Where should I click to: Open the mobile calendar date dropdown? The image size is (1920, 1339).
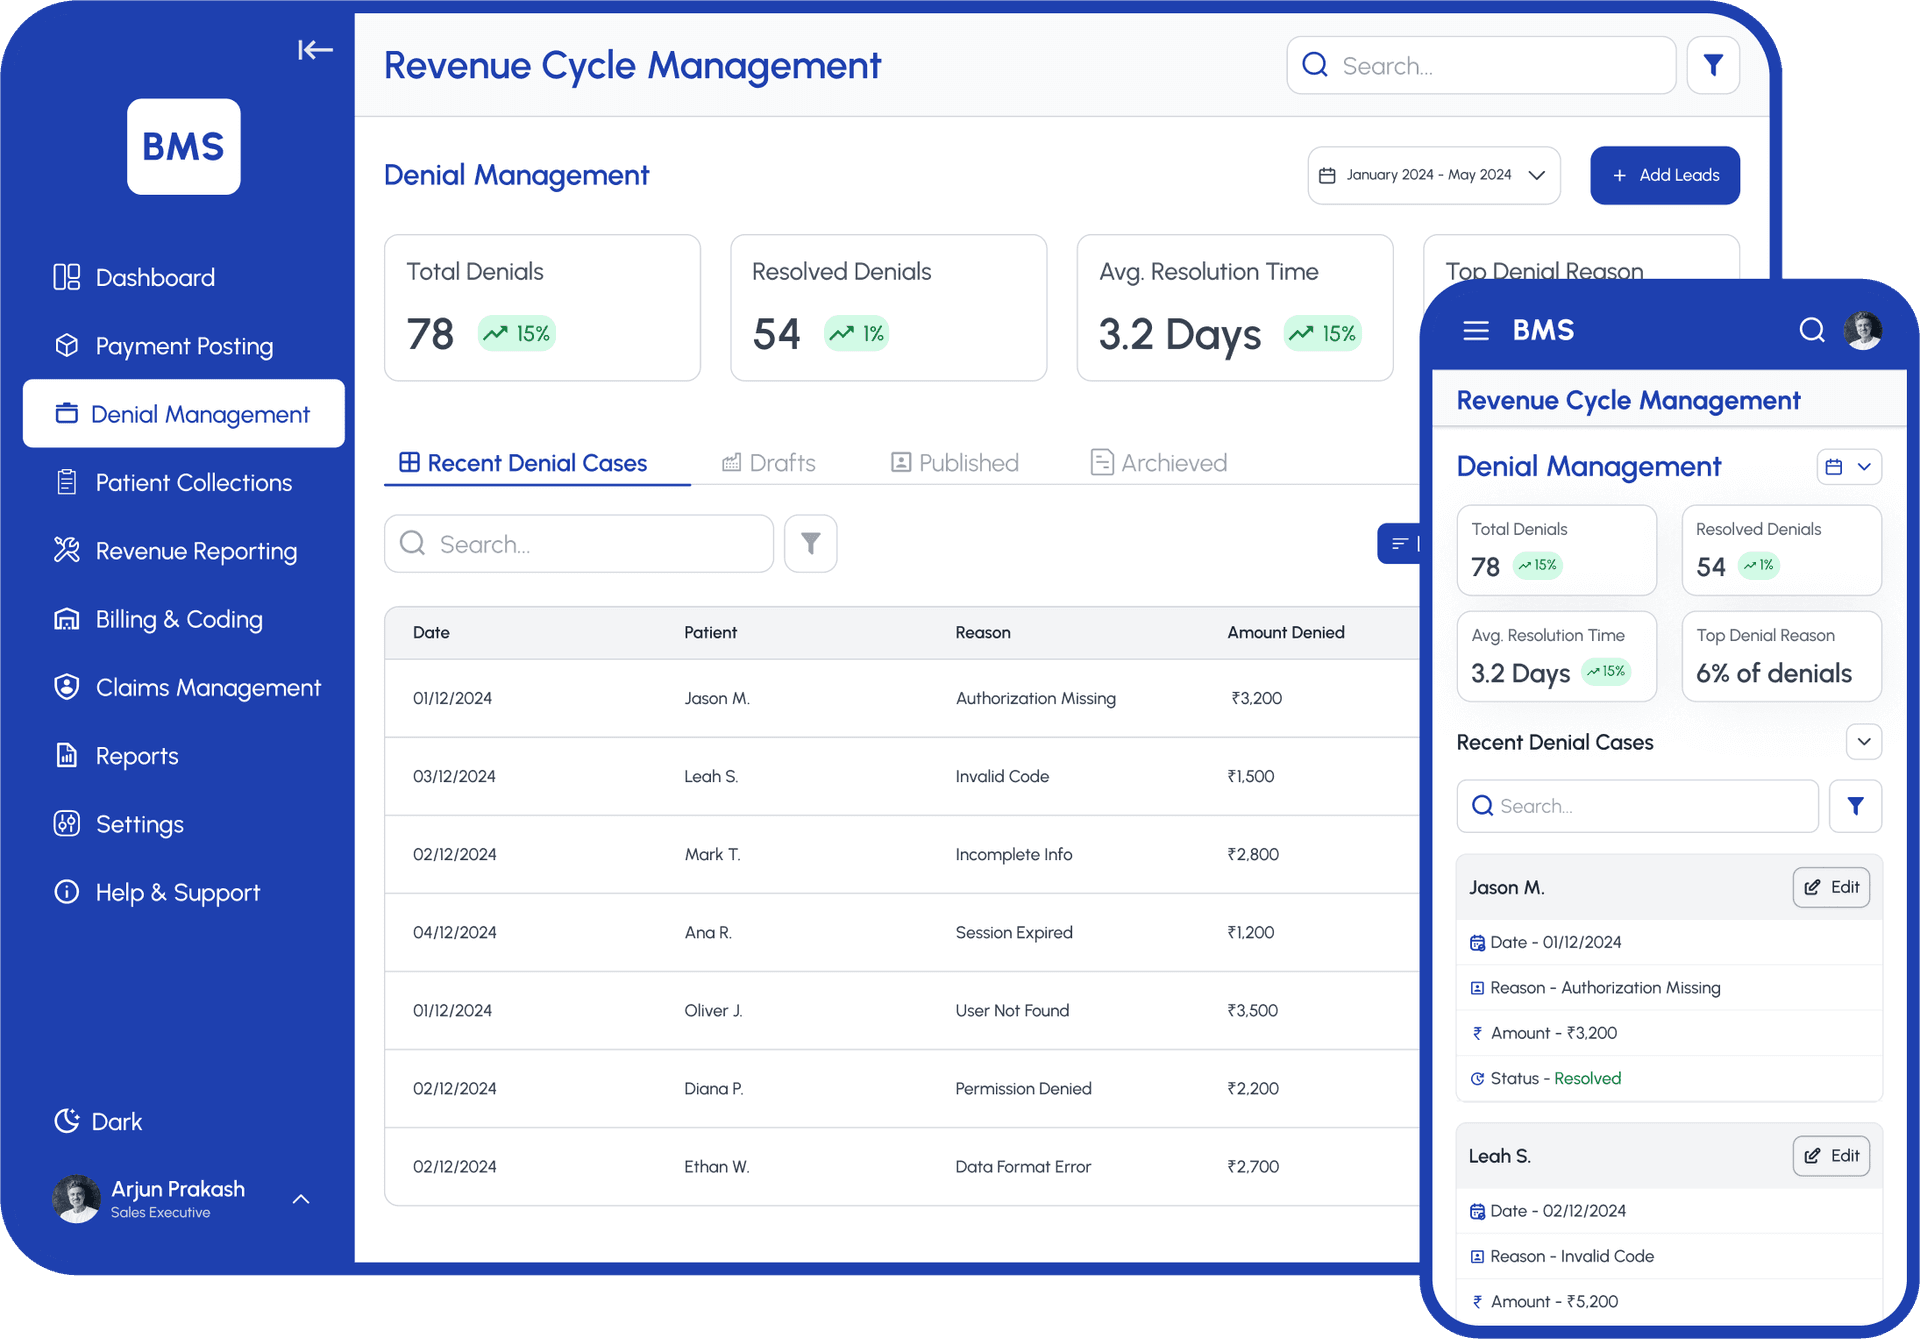(1848, 467)
